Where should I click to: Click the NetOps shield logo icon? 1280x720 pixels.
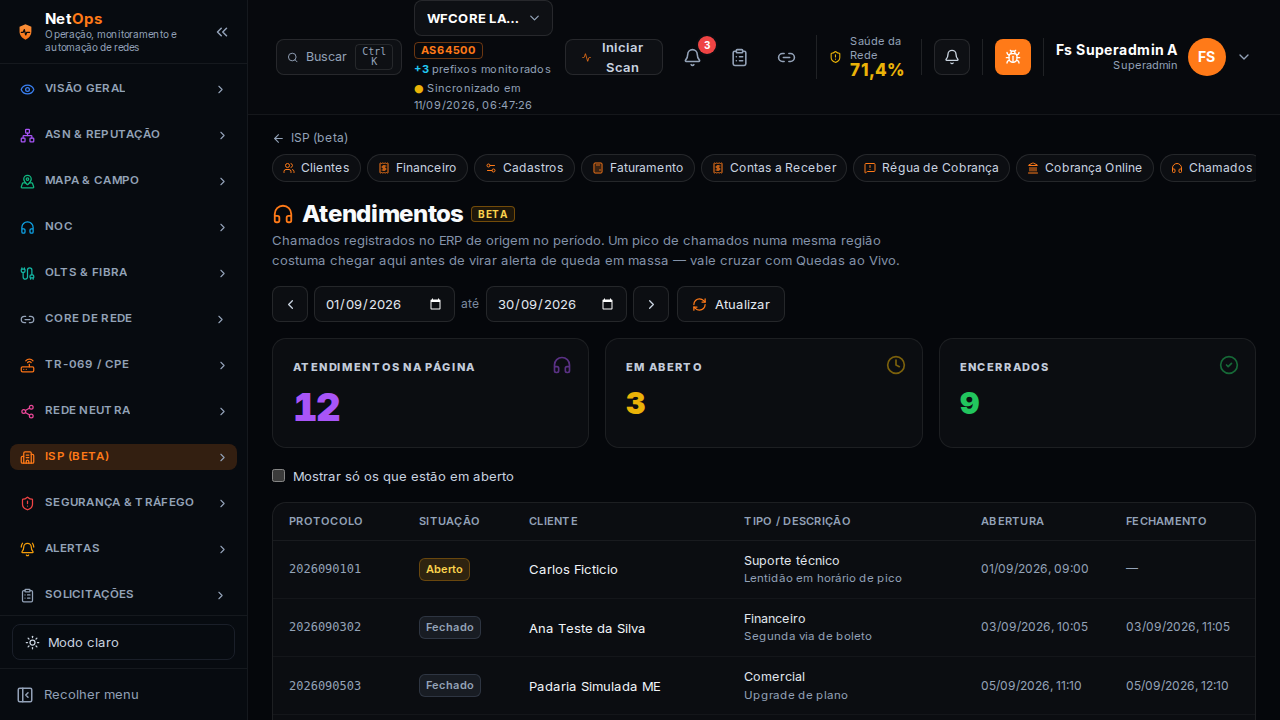point(25,32)
